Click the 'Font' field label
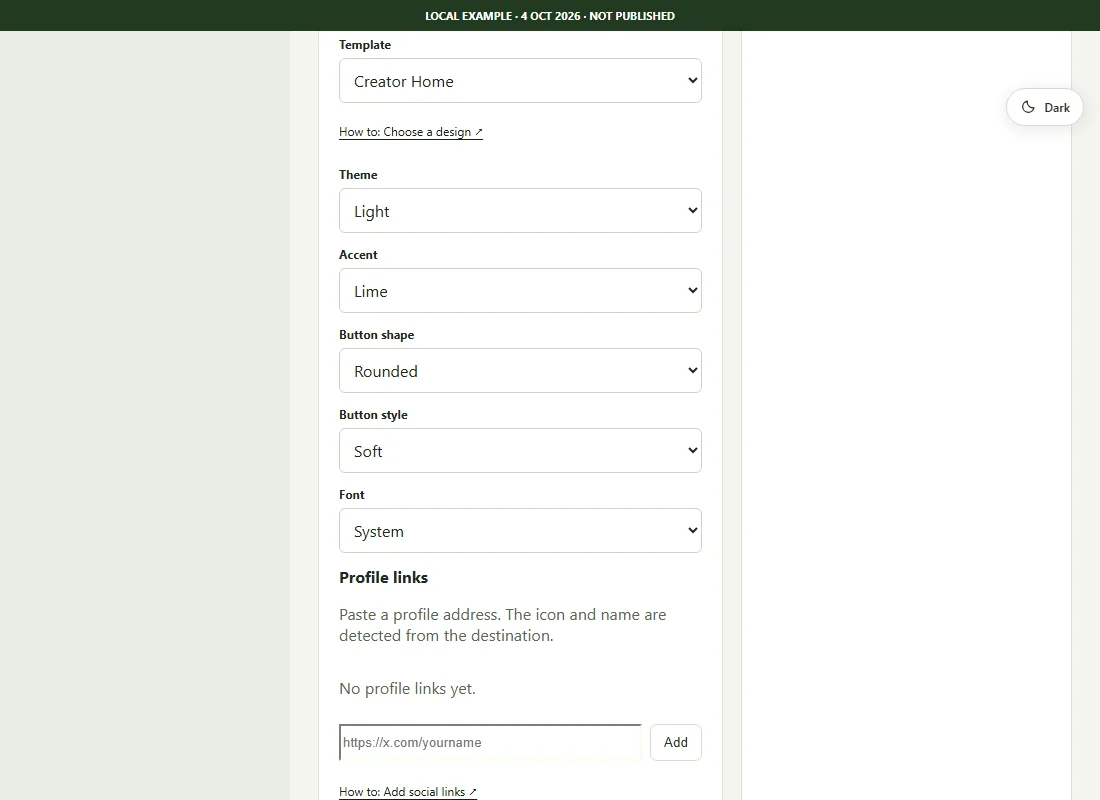The width and height of the screenshot is (1100, 800). [352, 495]
